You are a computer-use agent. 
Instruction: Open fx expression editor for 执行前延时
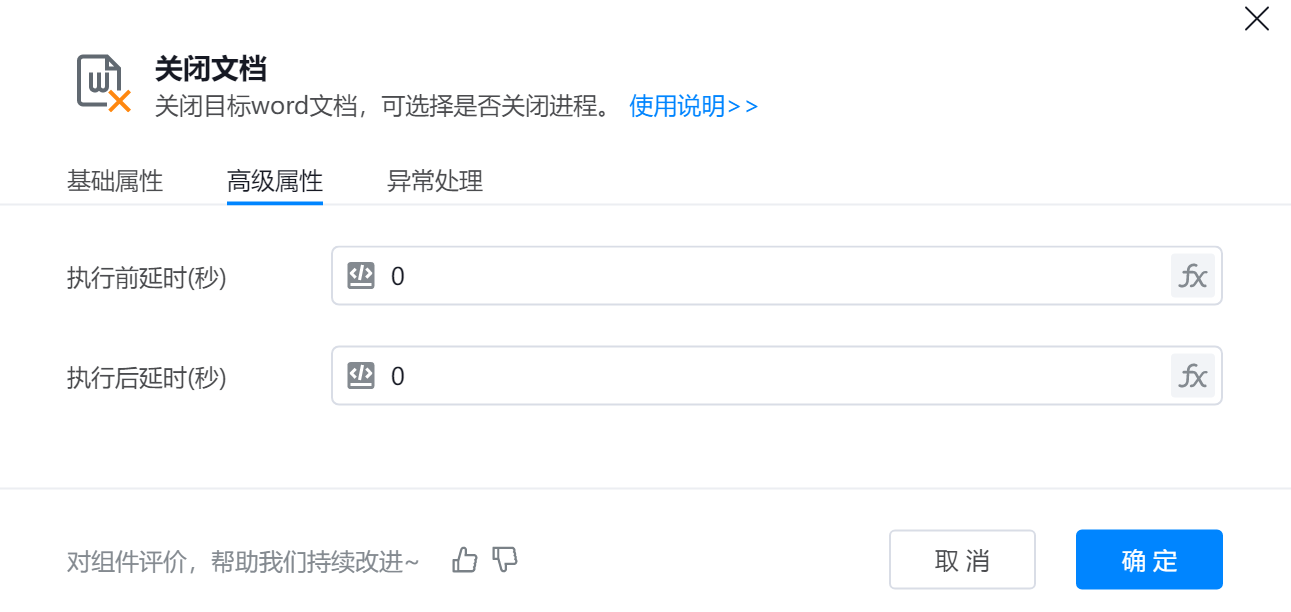click(1193, 276)
